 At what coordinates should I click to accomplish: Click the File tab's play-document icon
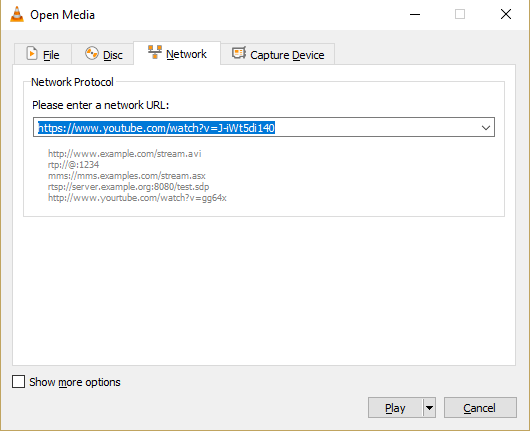(x=32, y=54)
